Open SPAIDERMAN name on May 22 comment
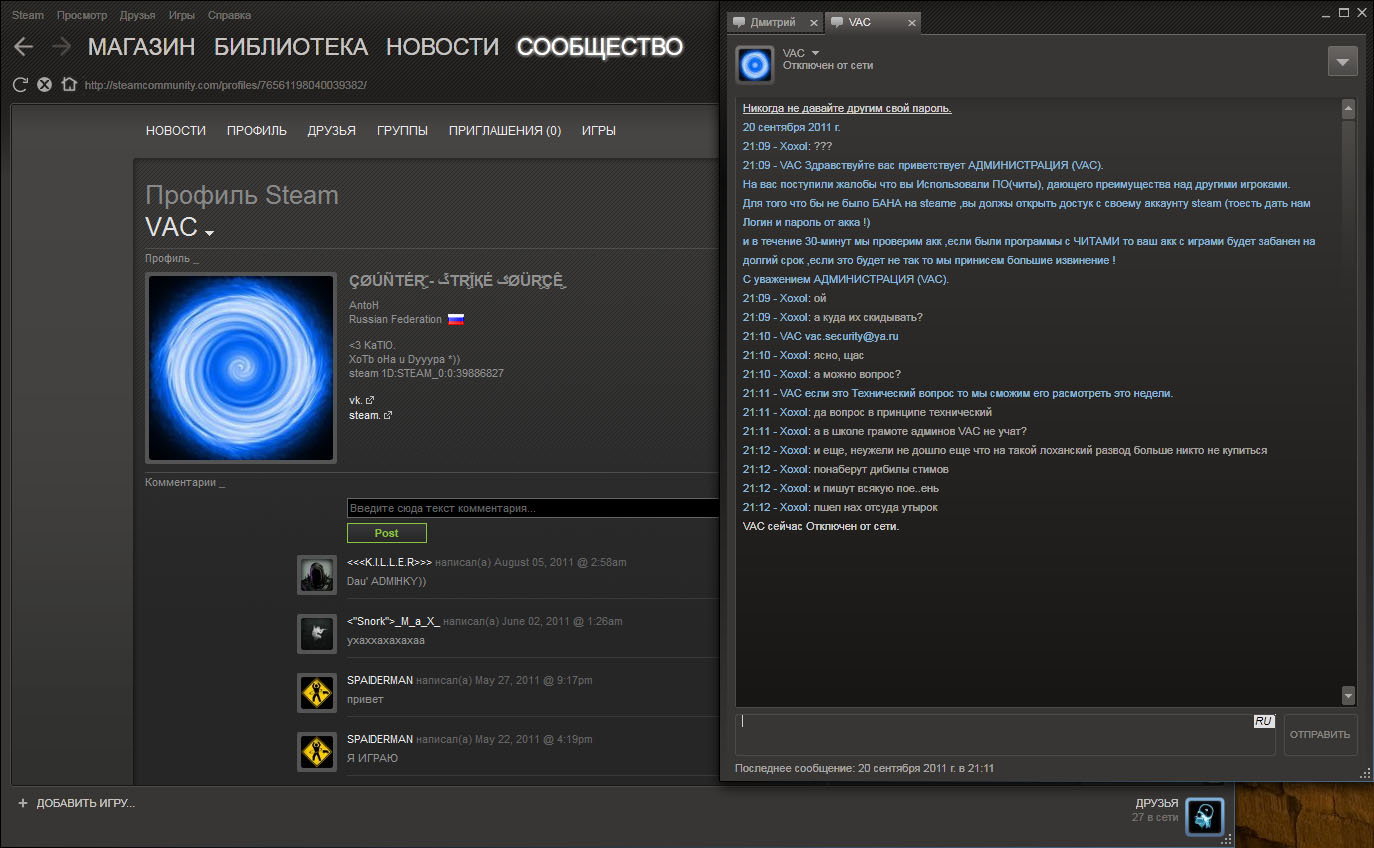Image resolution: width=1374 pixels, height=848 pixels. click(x=380, y=739)
